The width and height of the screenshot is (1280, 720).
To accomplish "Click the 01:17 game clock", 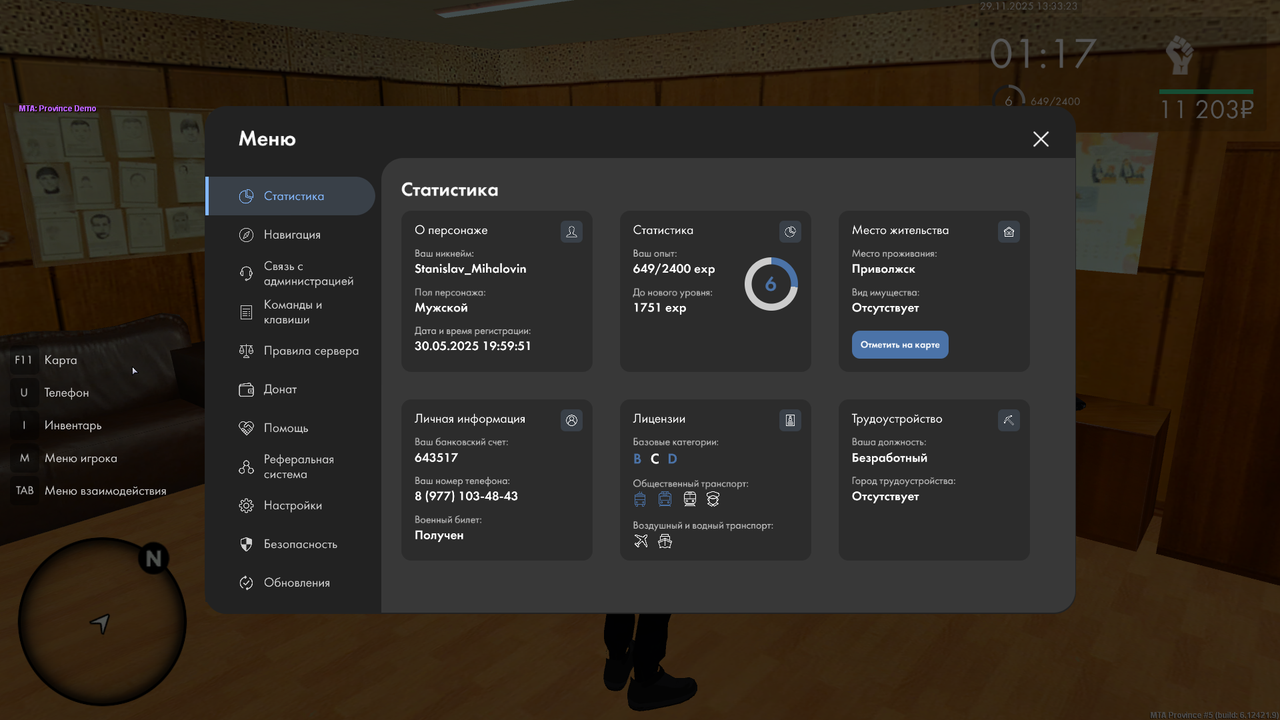I will click(1043, 54).
